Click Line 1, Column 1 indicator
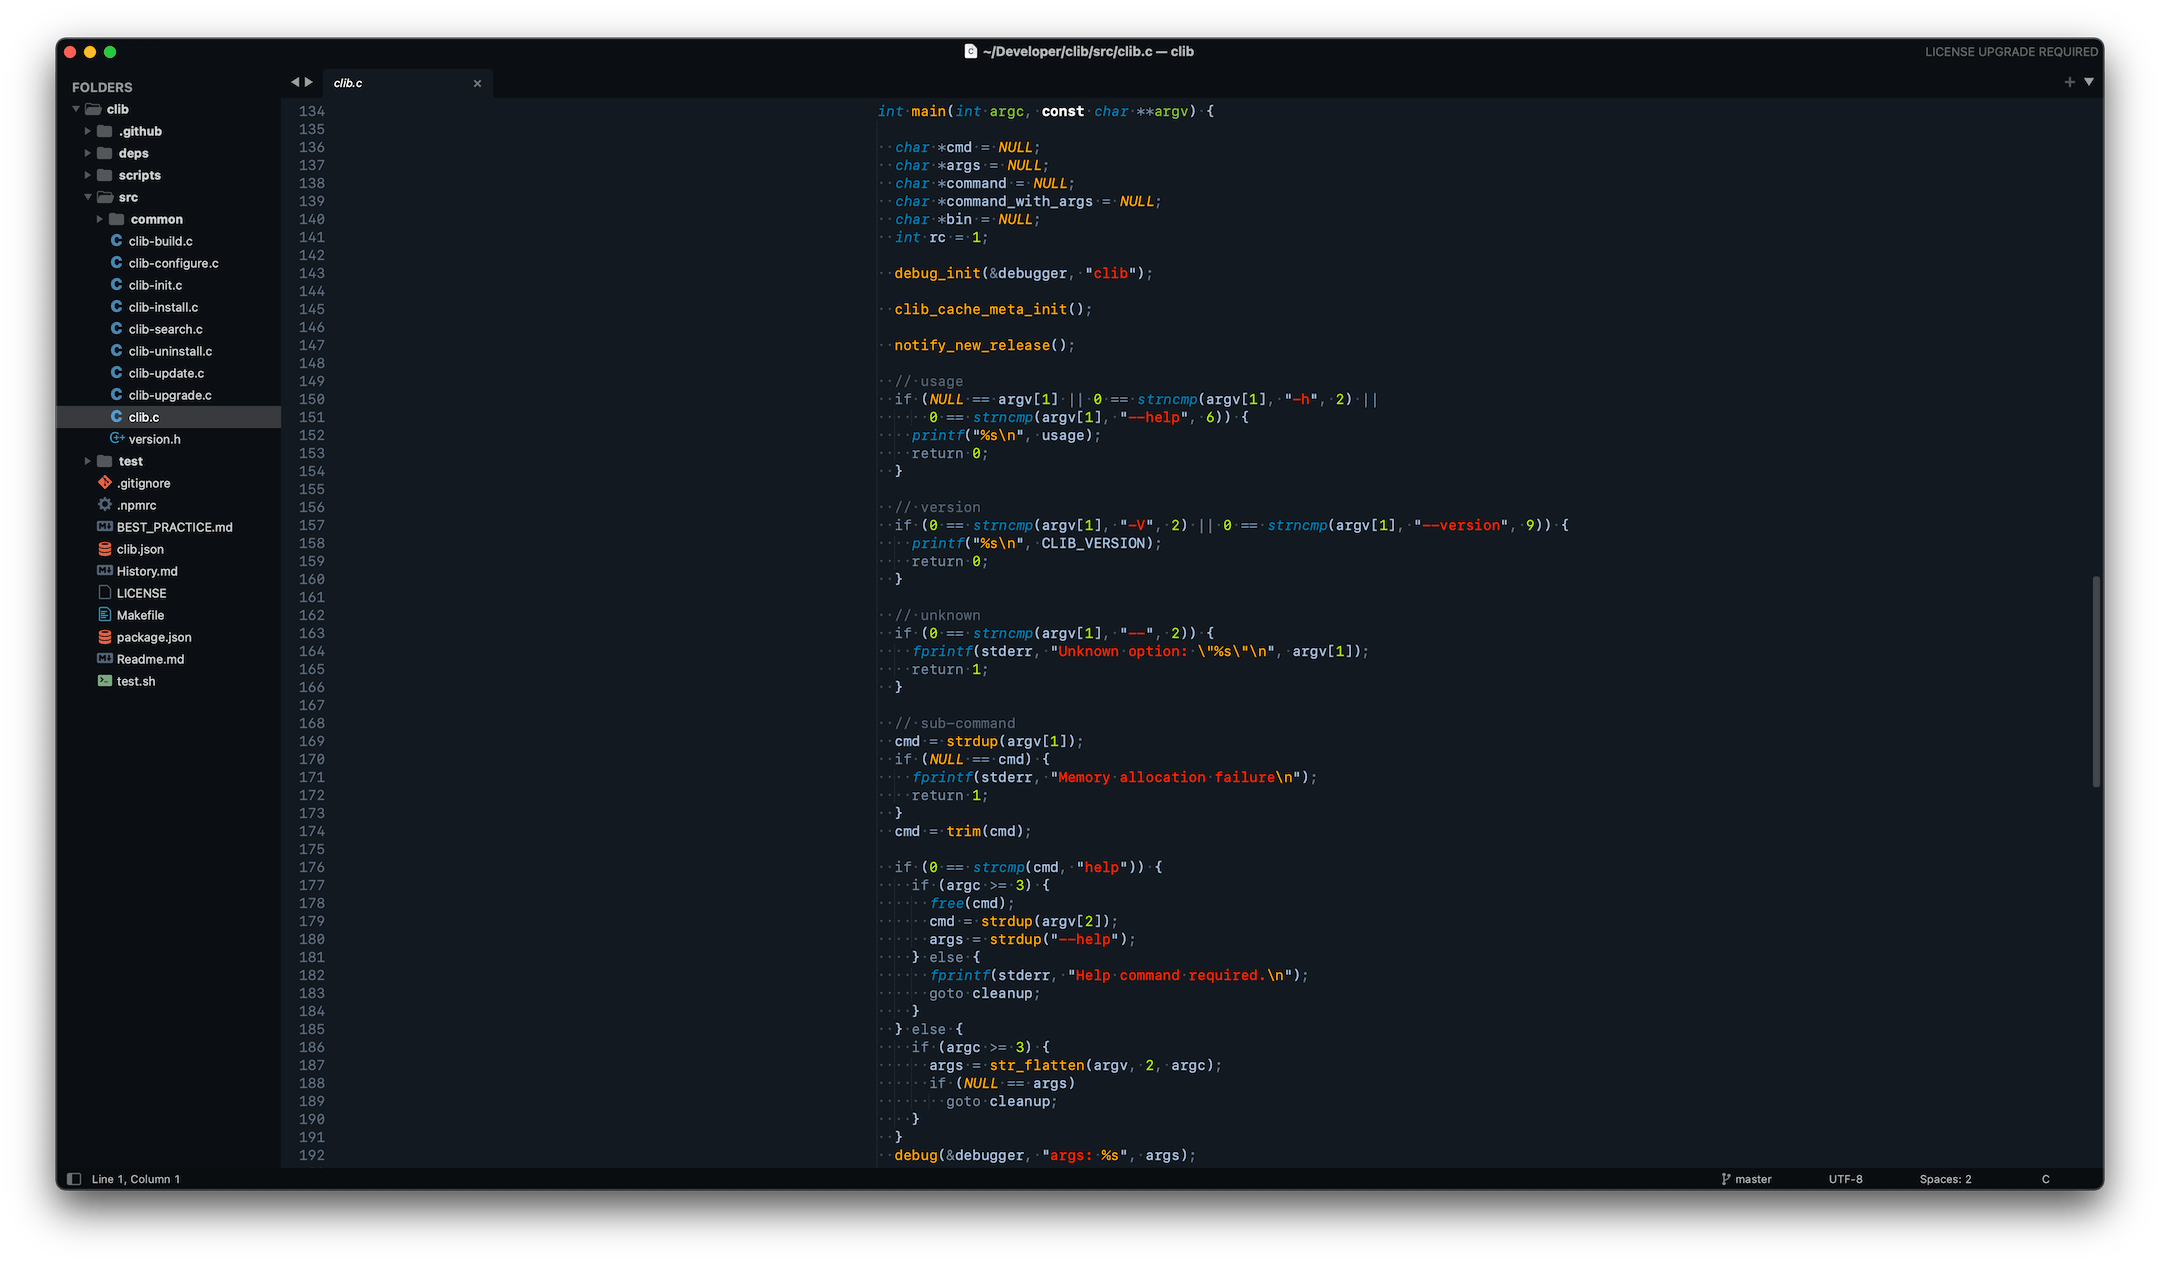 [x=136, y=1179]
